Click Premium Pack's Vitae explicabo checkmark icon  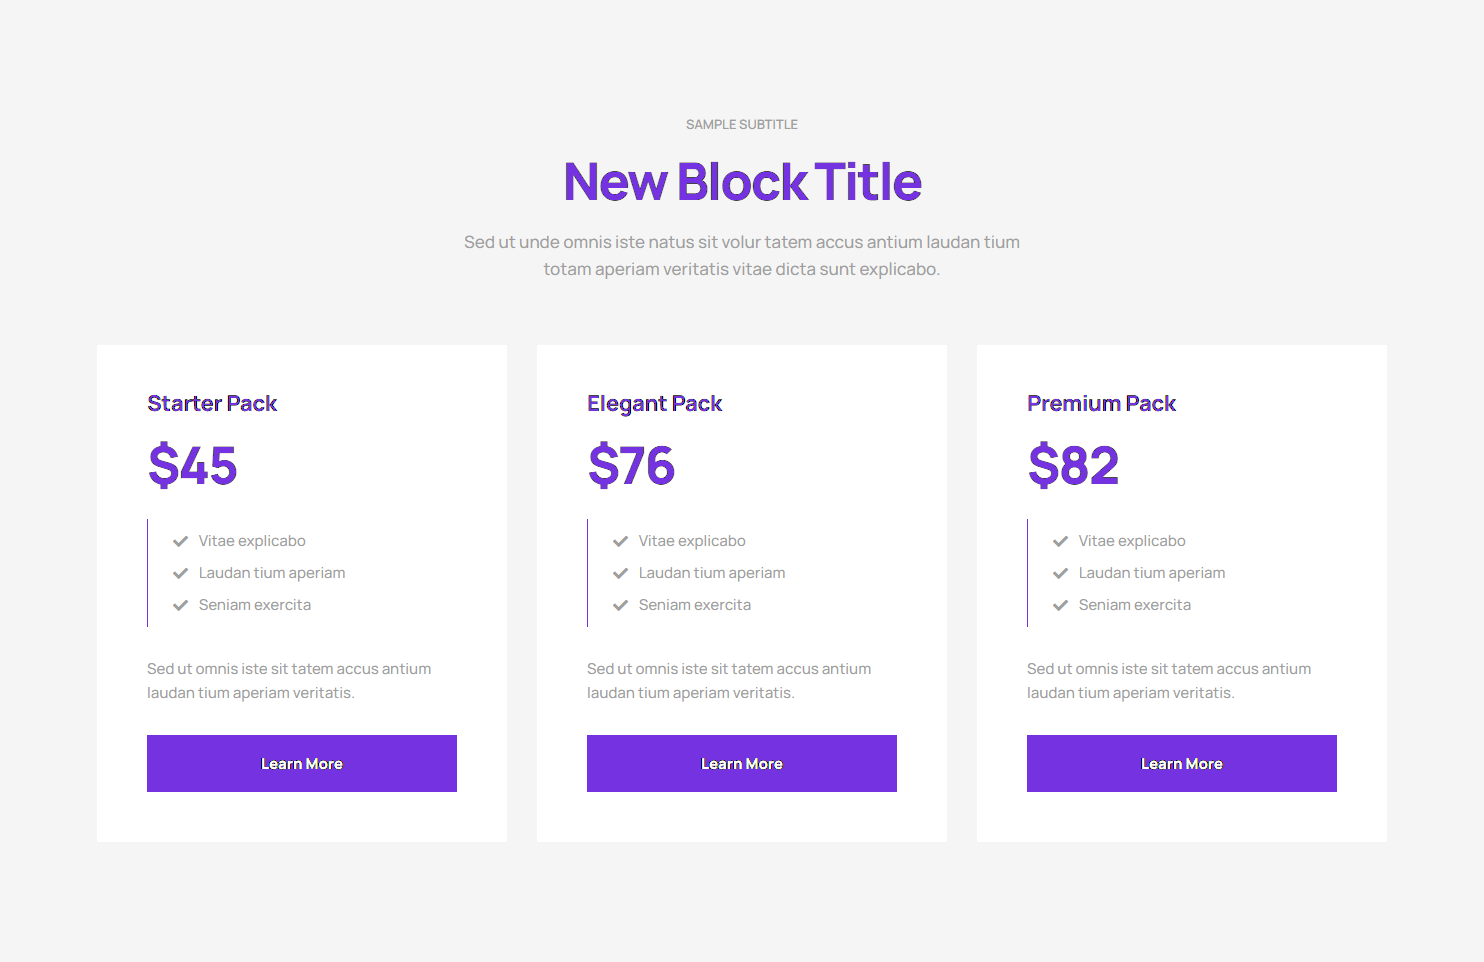pyautogui.click(x=1061, y=541)
